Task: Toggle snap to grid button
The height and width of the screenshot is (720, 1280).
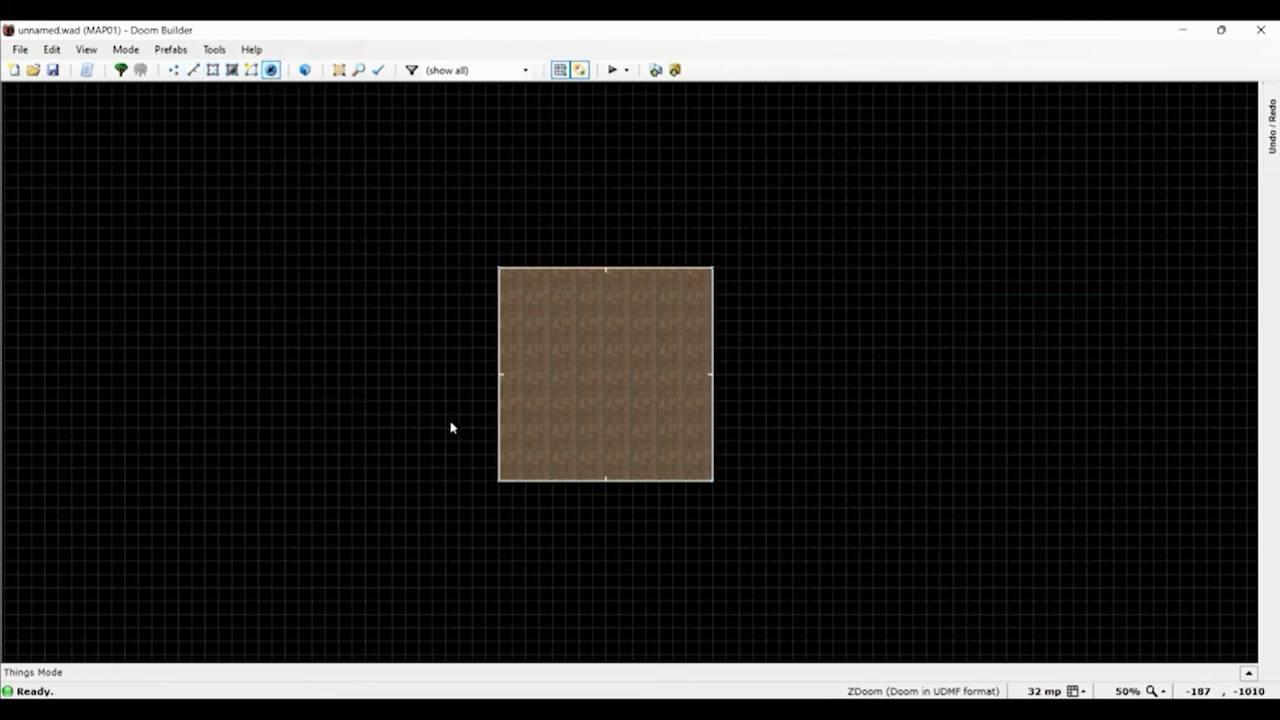Action: click(x=560, y=70)
